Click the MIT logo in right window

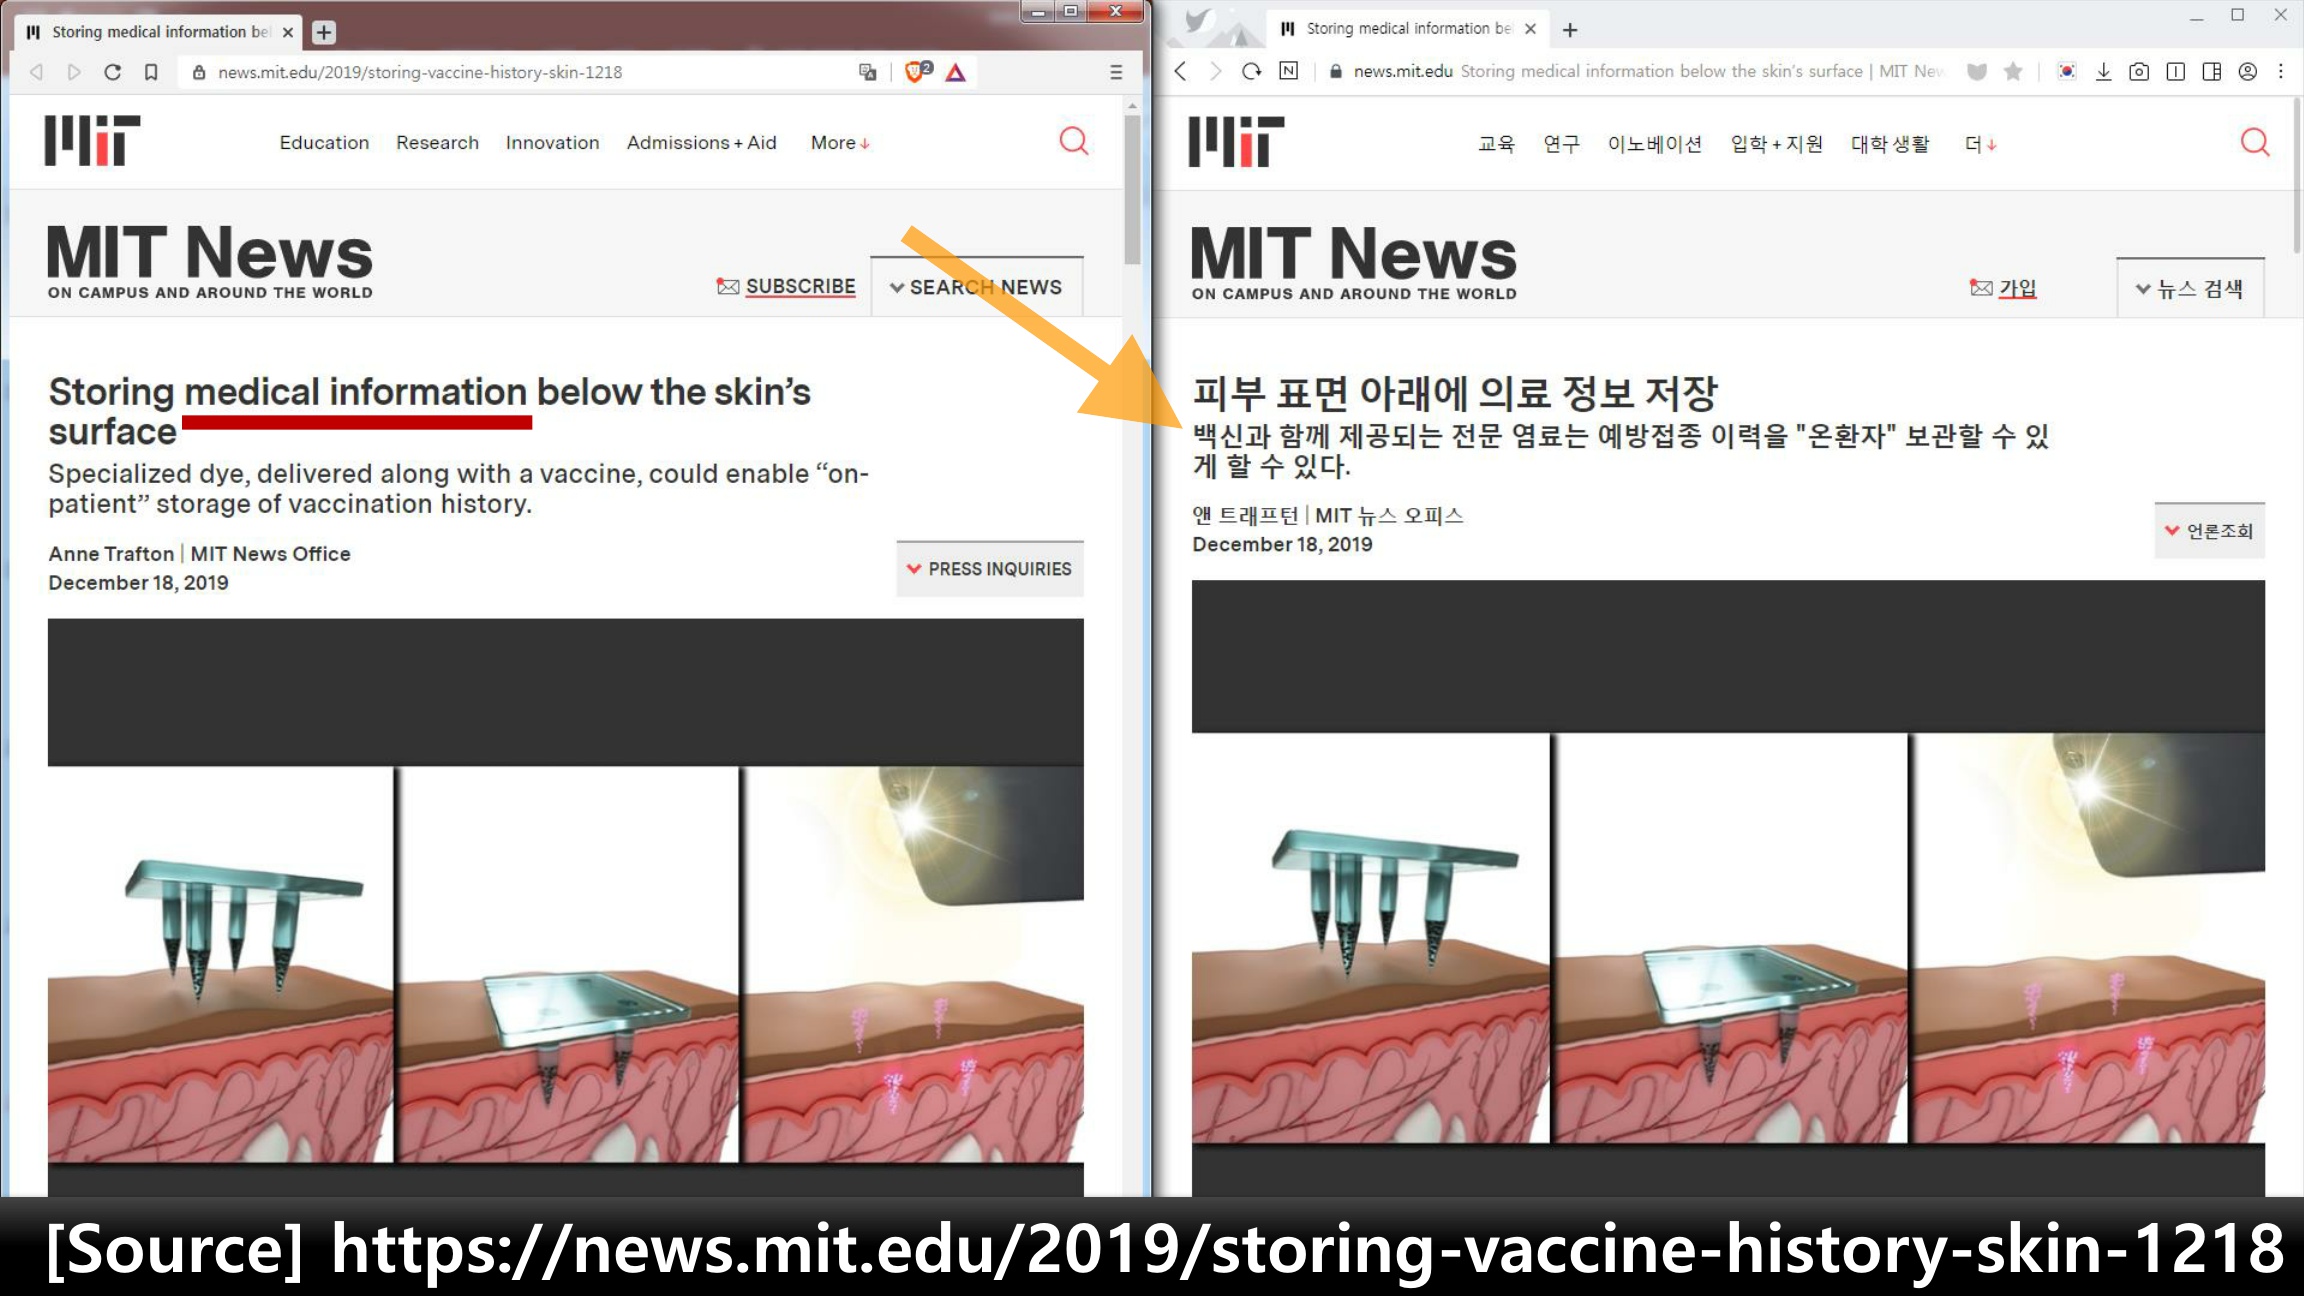[1236, 141]
